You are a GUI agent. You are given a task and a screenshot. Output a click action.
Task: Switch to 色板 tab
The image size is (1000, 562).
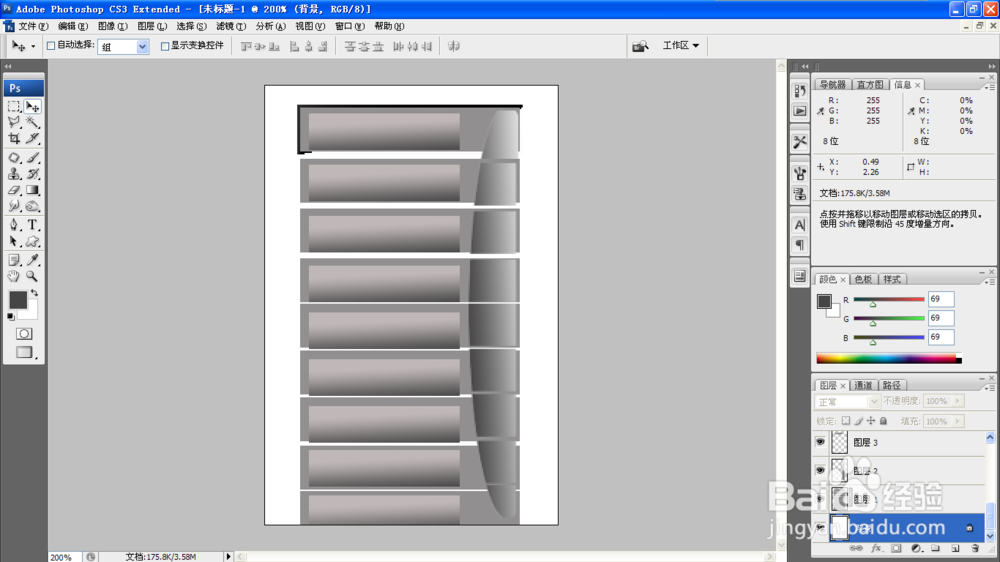tap(863, 279)
